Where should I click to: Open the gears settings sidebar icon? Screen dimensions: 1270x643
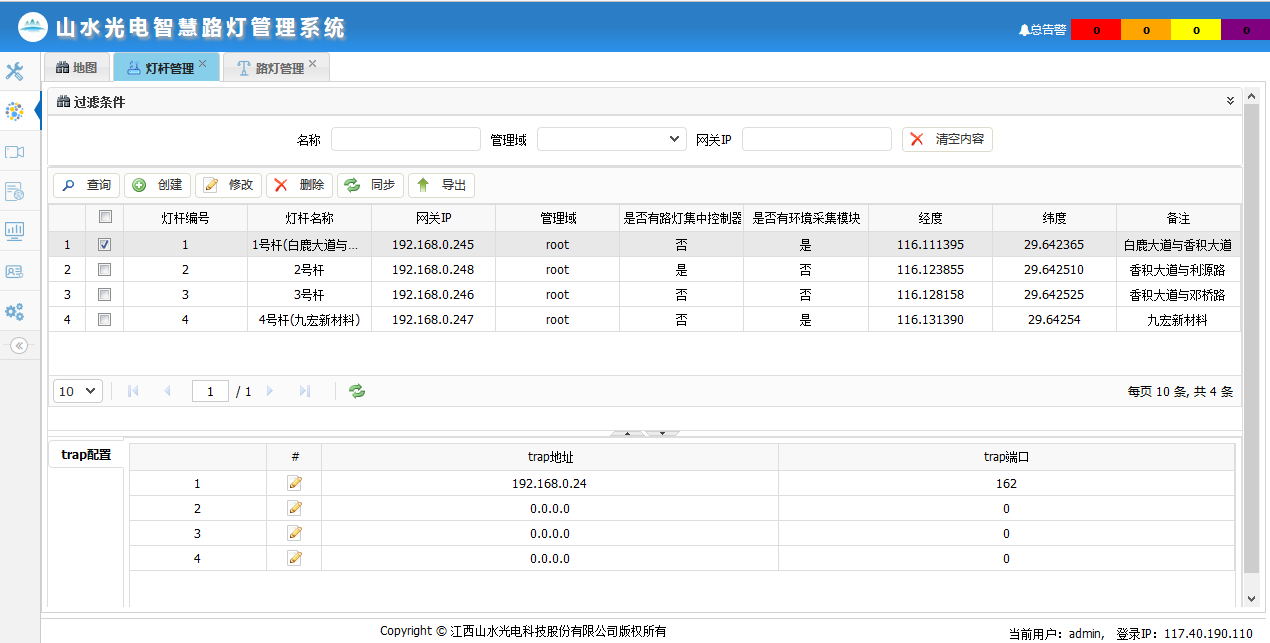click(x=15, y=311)
